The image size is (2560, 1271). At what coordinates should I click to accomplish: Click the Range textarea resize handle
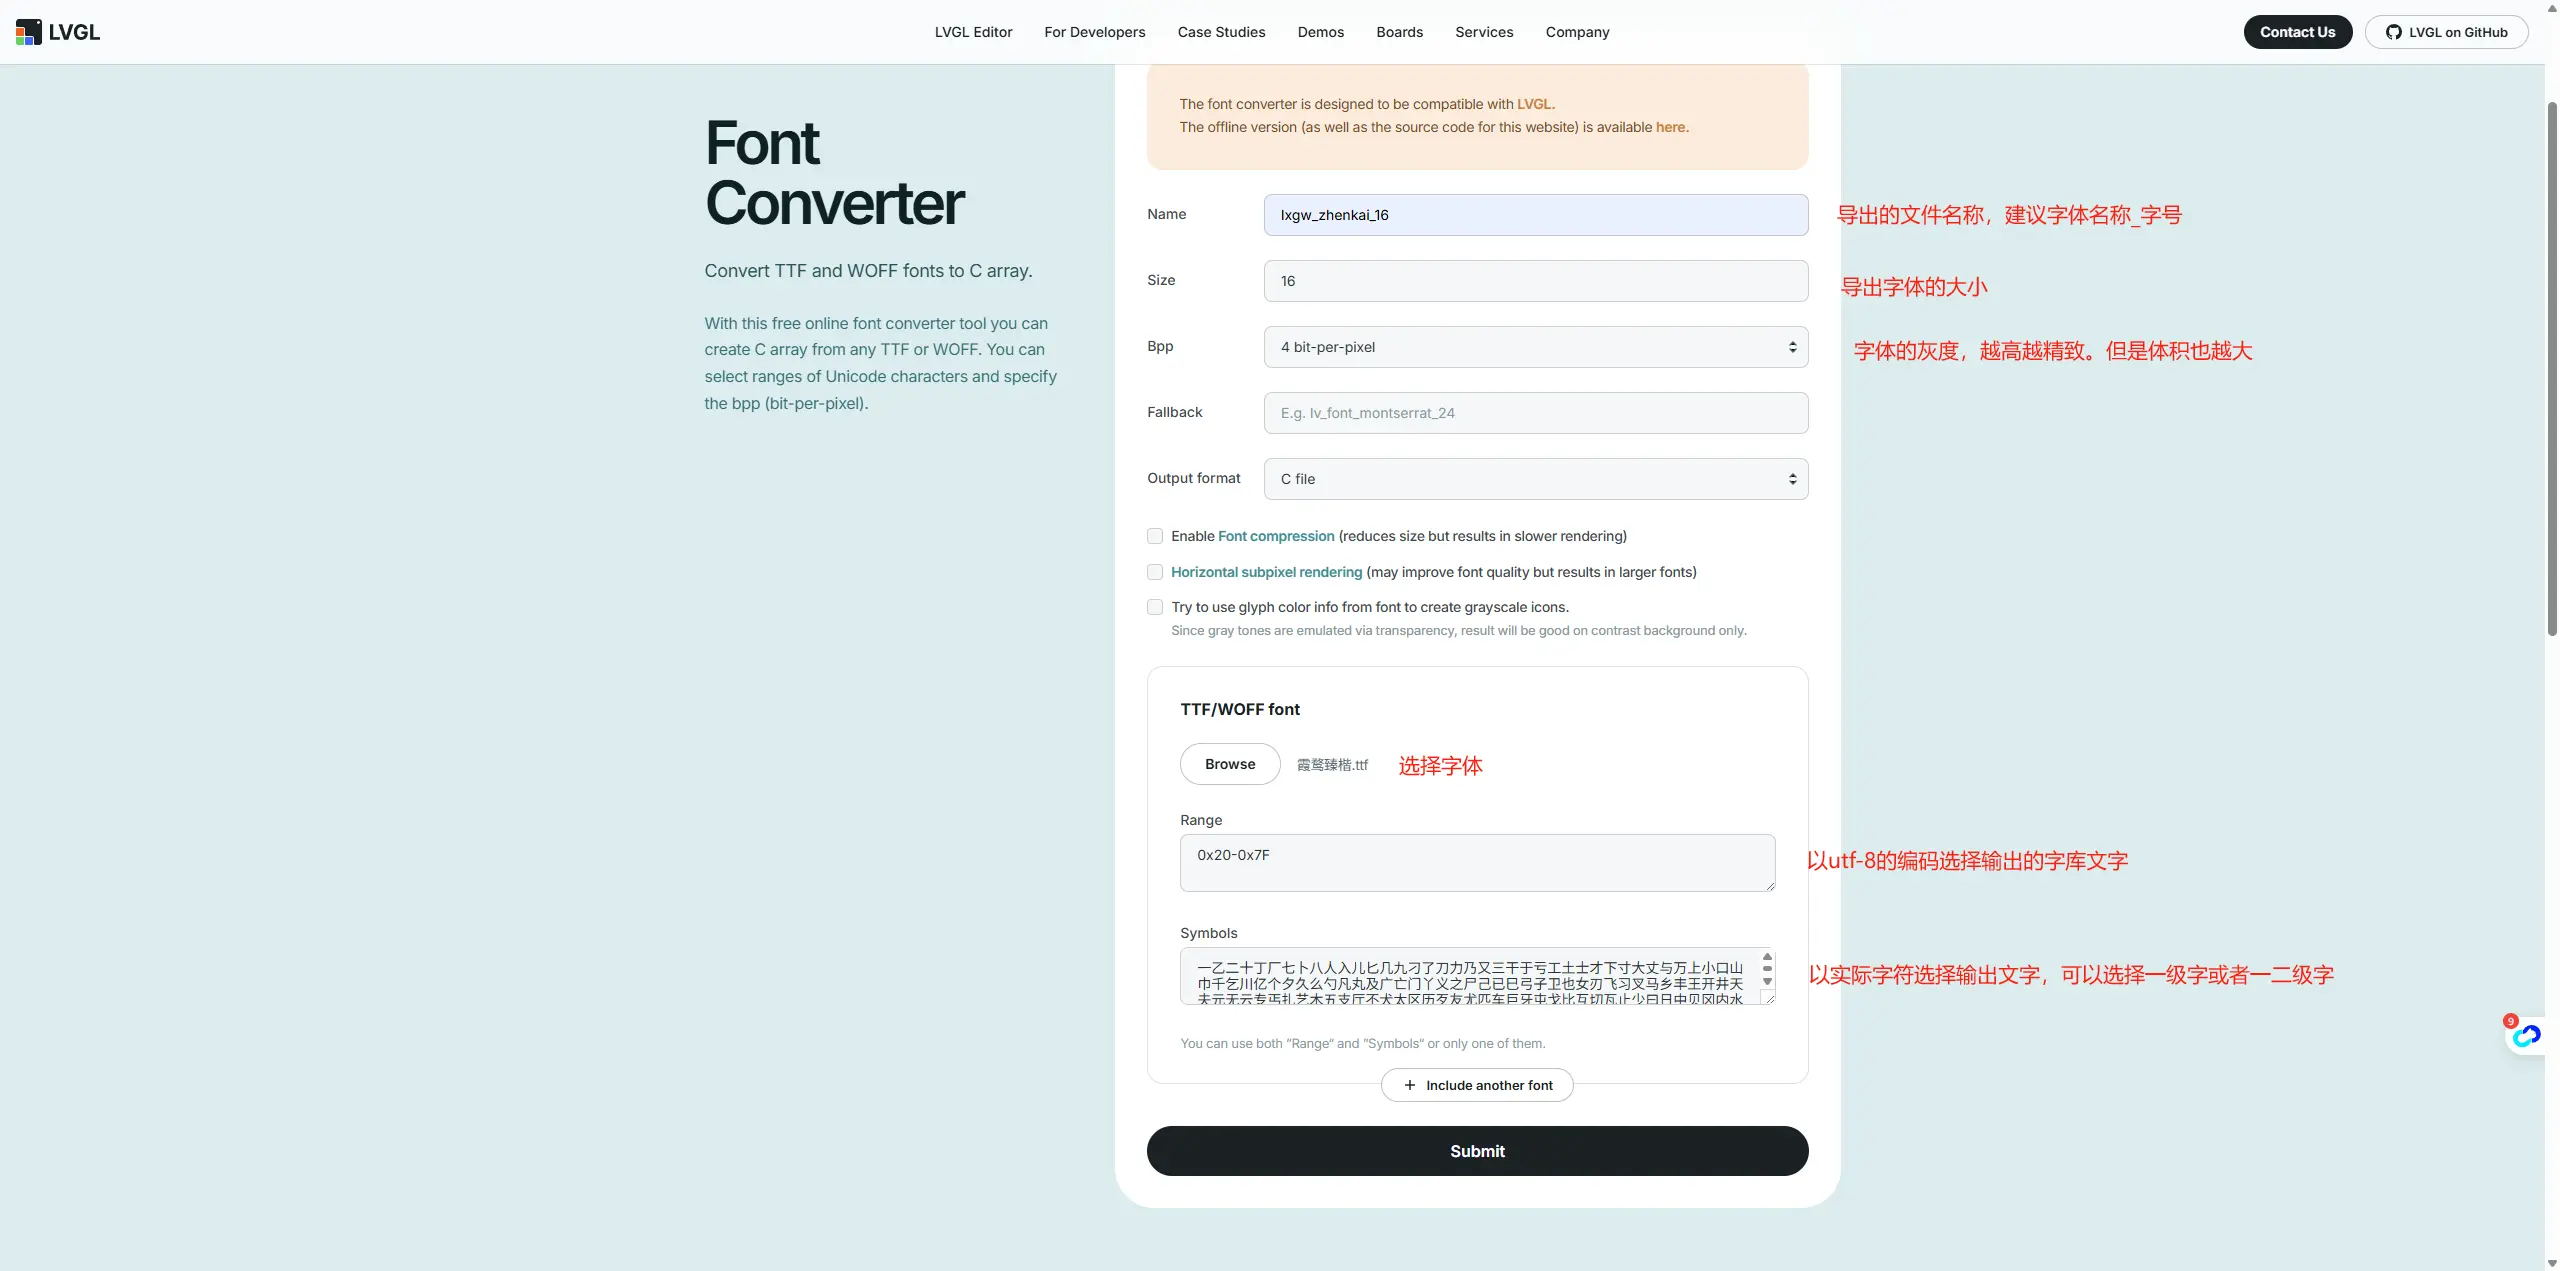click(x=1769, y=885)
